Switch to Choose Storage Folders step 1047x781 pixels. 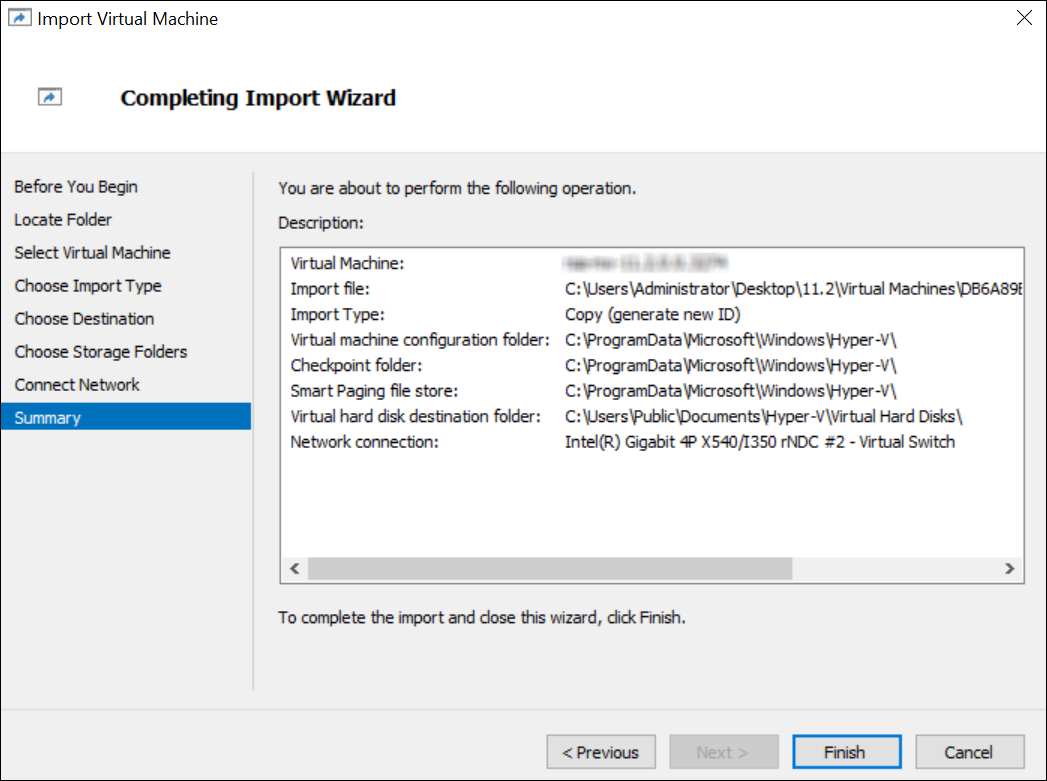pyautogui.click(x=101, y=352)
